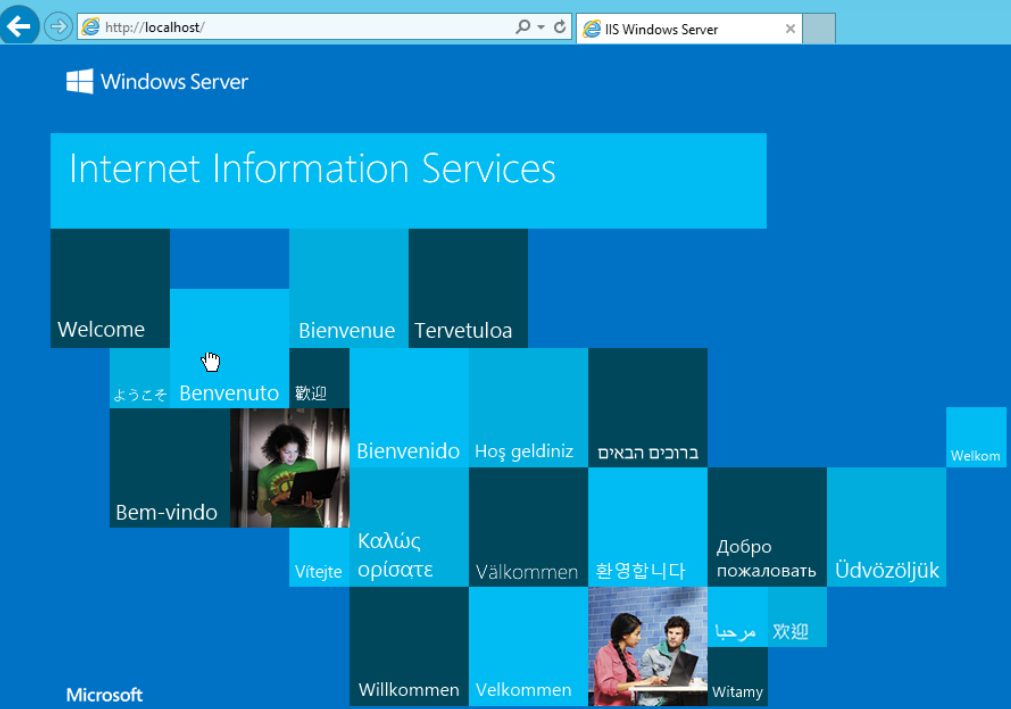The image size is (1011, 709).
Task: Click the Bienvenue tile
Action: point(349,288)
